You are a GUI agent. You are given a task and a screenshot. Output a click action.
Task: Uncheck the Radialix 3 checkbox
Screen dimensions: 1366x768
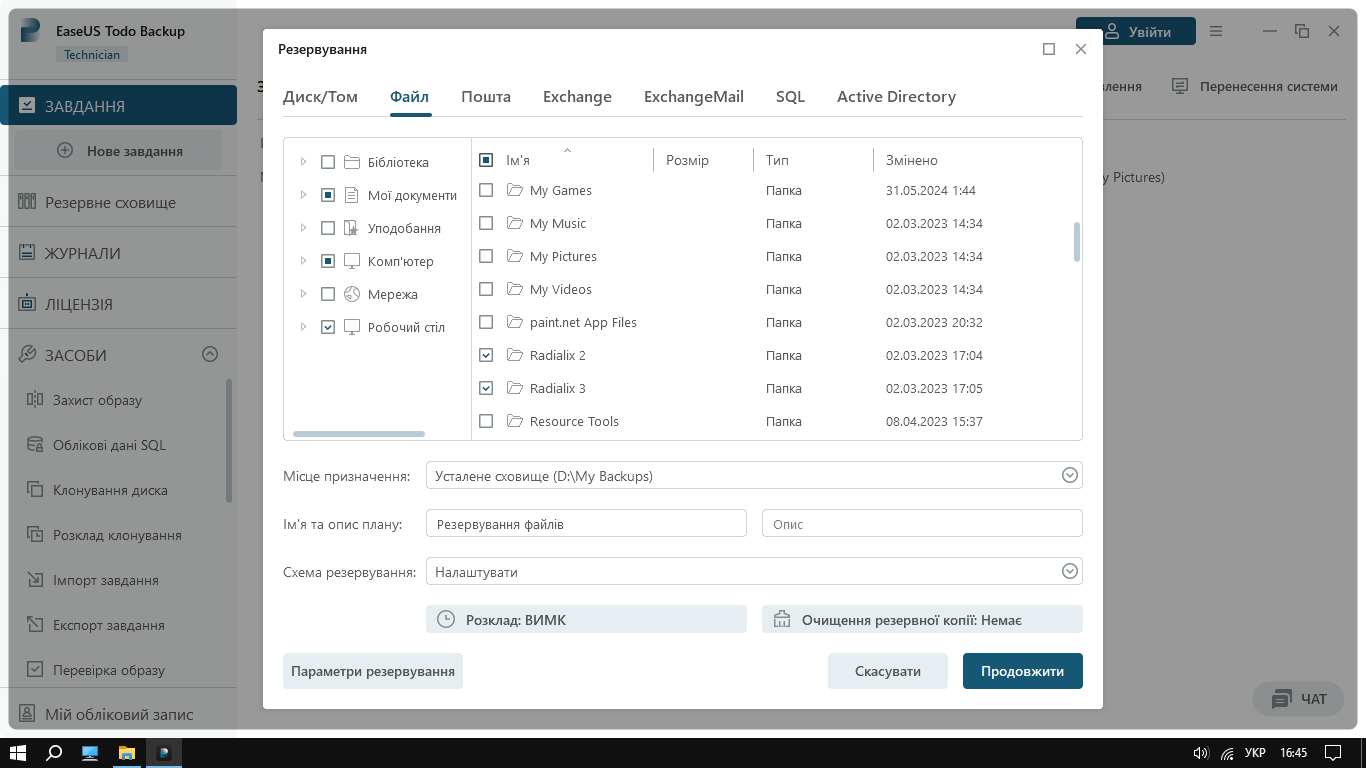486,388
